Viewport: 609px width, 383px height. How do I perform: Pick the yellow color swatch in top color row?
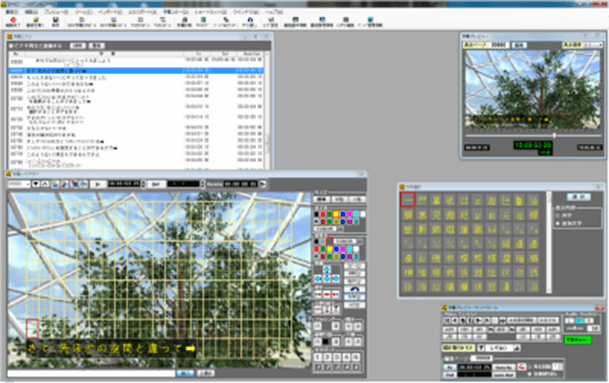[336, 214]
